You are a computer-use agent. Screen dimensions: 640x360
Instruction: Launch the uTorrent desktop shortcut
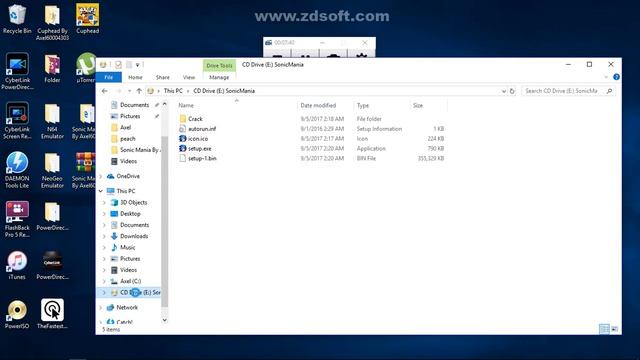[87, 68]
